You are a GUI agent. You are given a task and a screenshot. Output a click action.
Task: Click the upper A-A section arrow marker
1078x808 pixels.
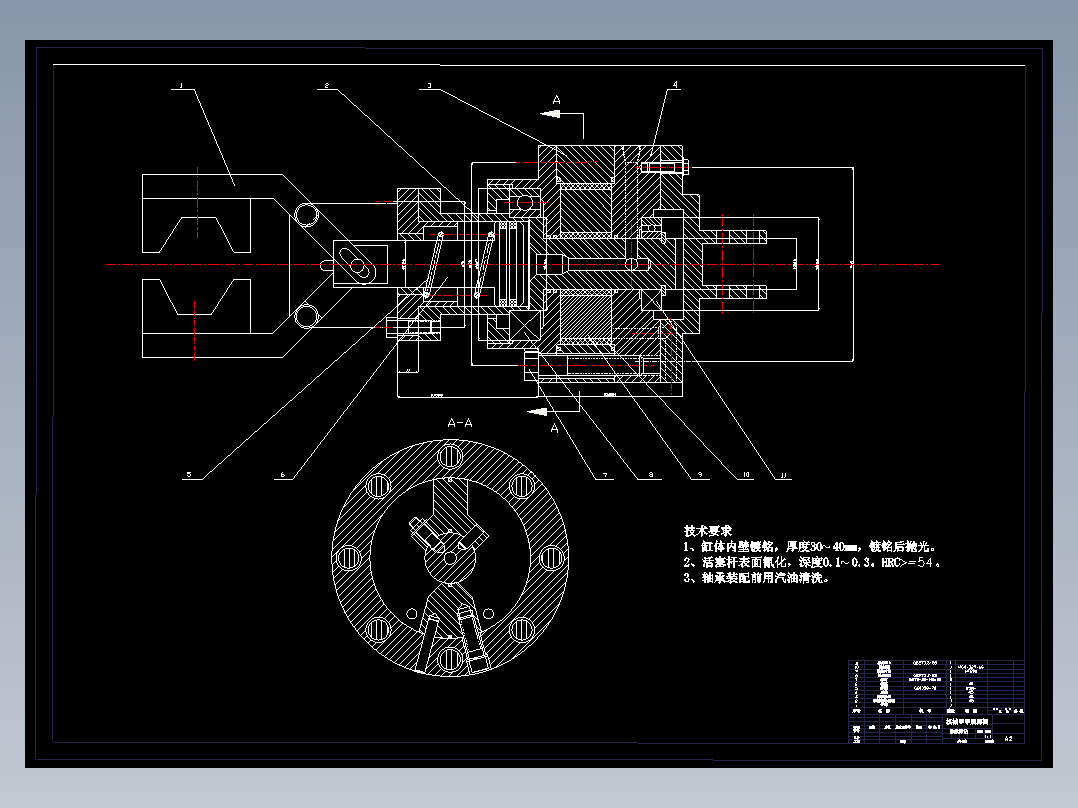coord(556,105)
